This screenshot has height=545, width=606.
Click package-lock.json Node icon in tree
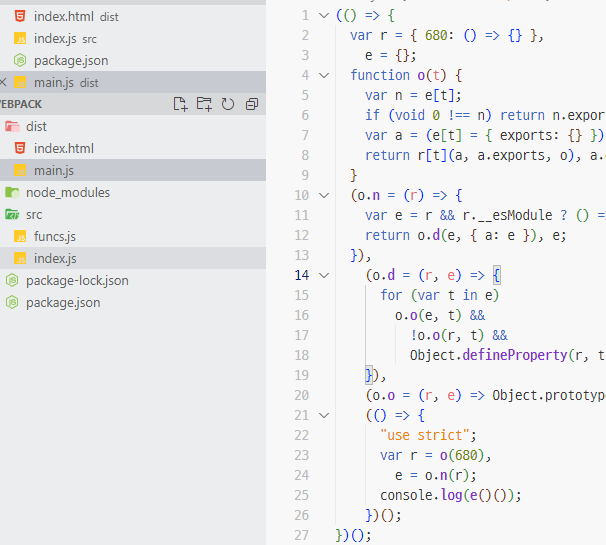click(x=12, y=280)
